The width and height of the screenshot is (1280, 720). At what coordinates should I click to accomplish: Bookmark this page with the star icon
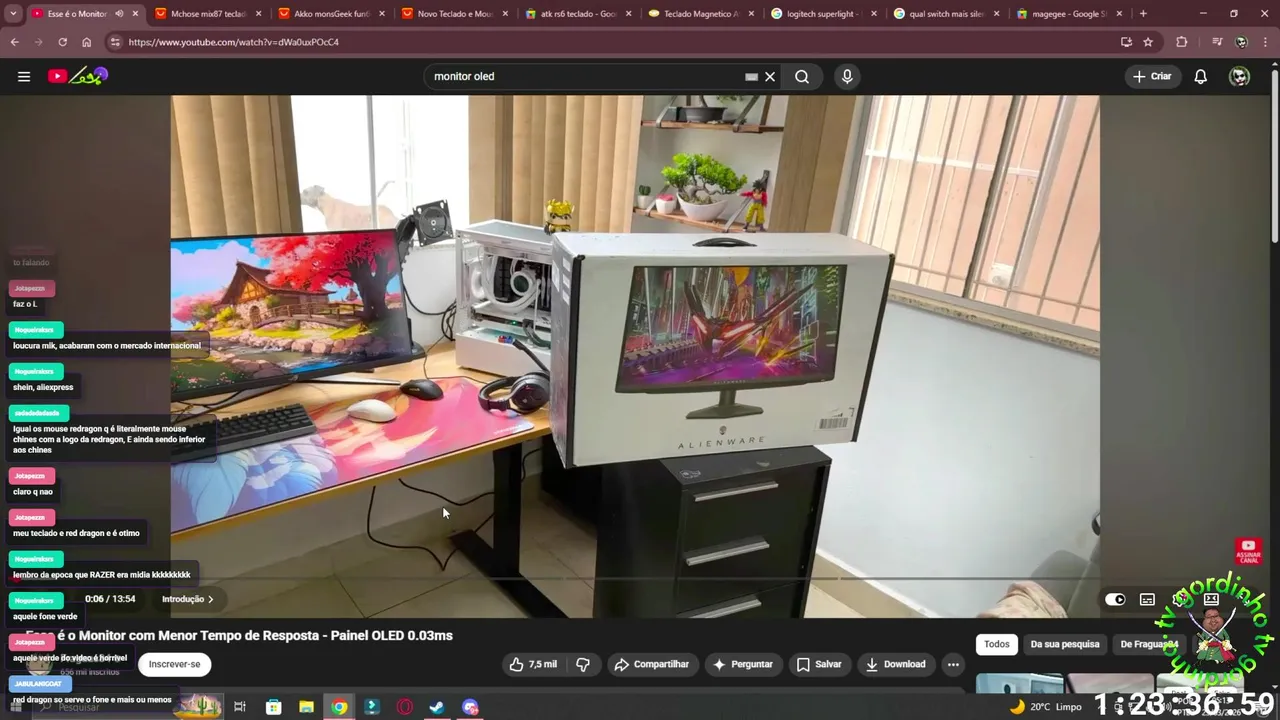pos(1148,42)
